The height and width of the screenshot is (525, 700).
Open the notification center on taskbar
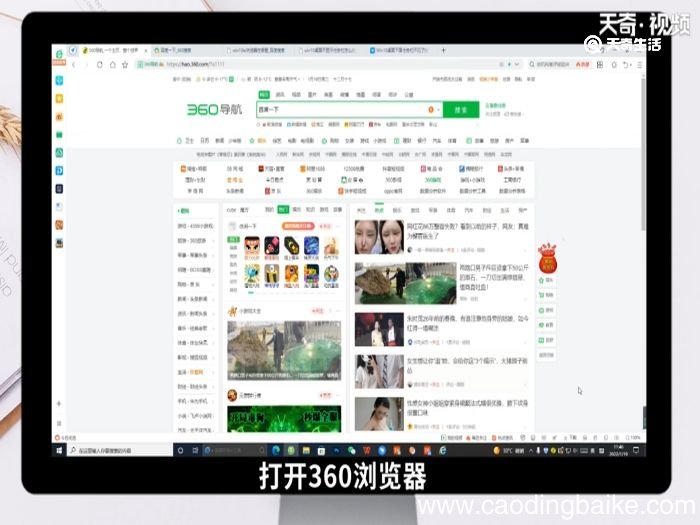(x=636, y=450)
